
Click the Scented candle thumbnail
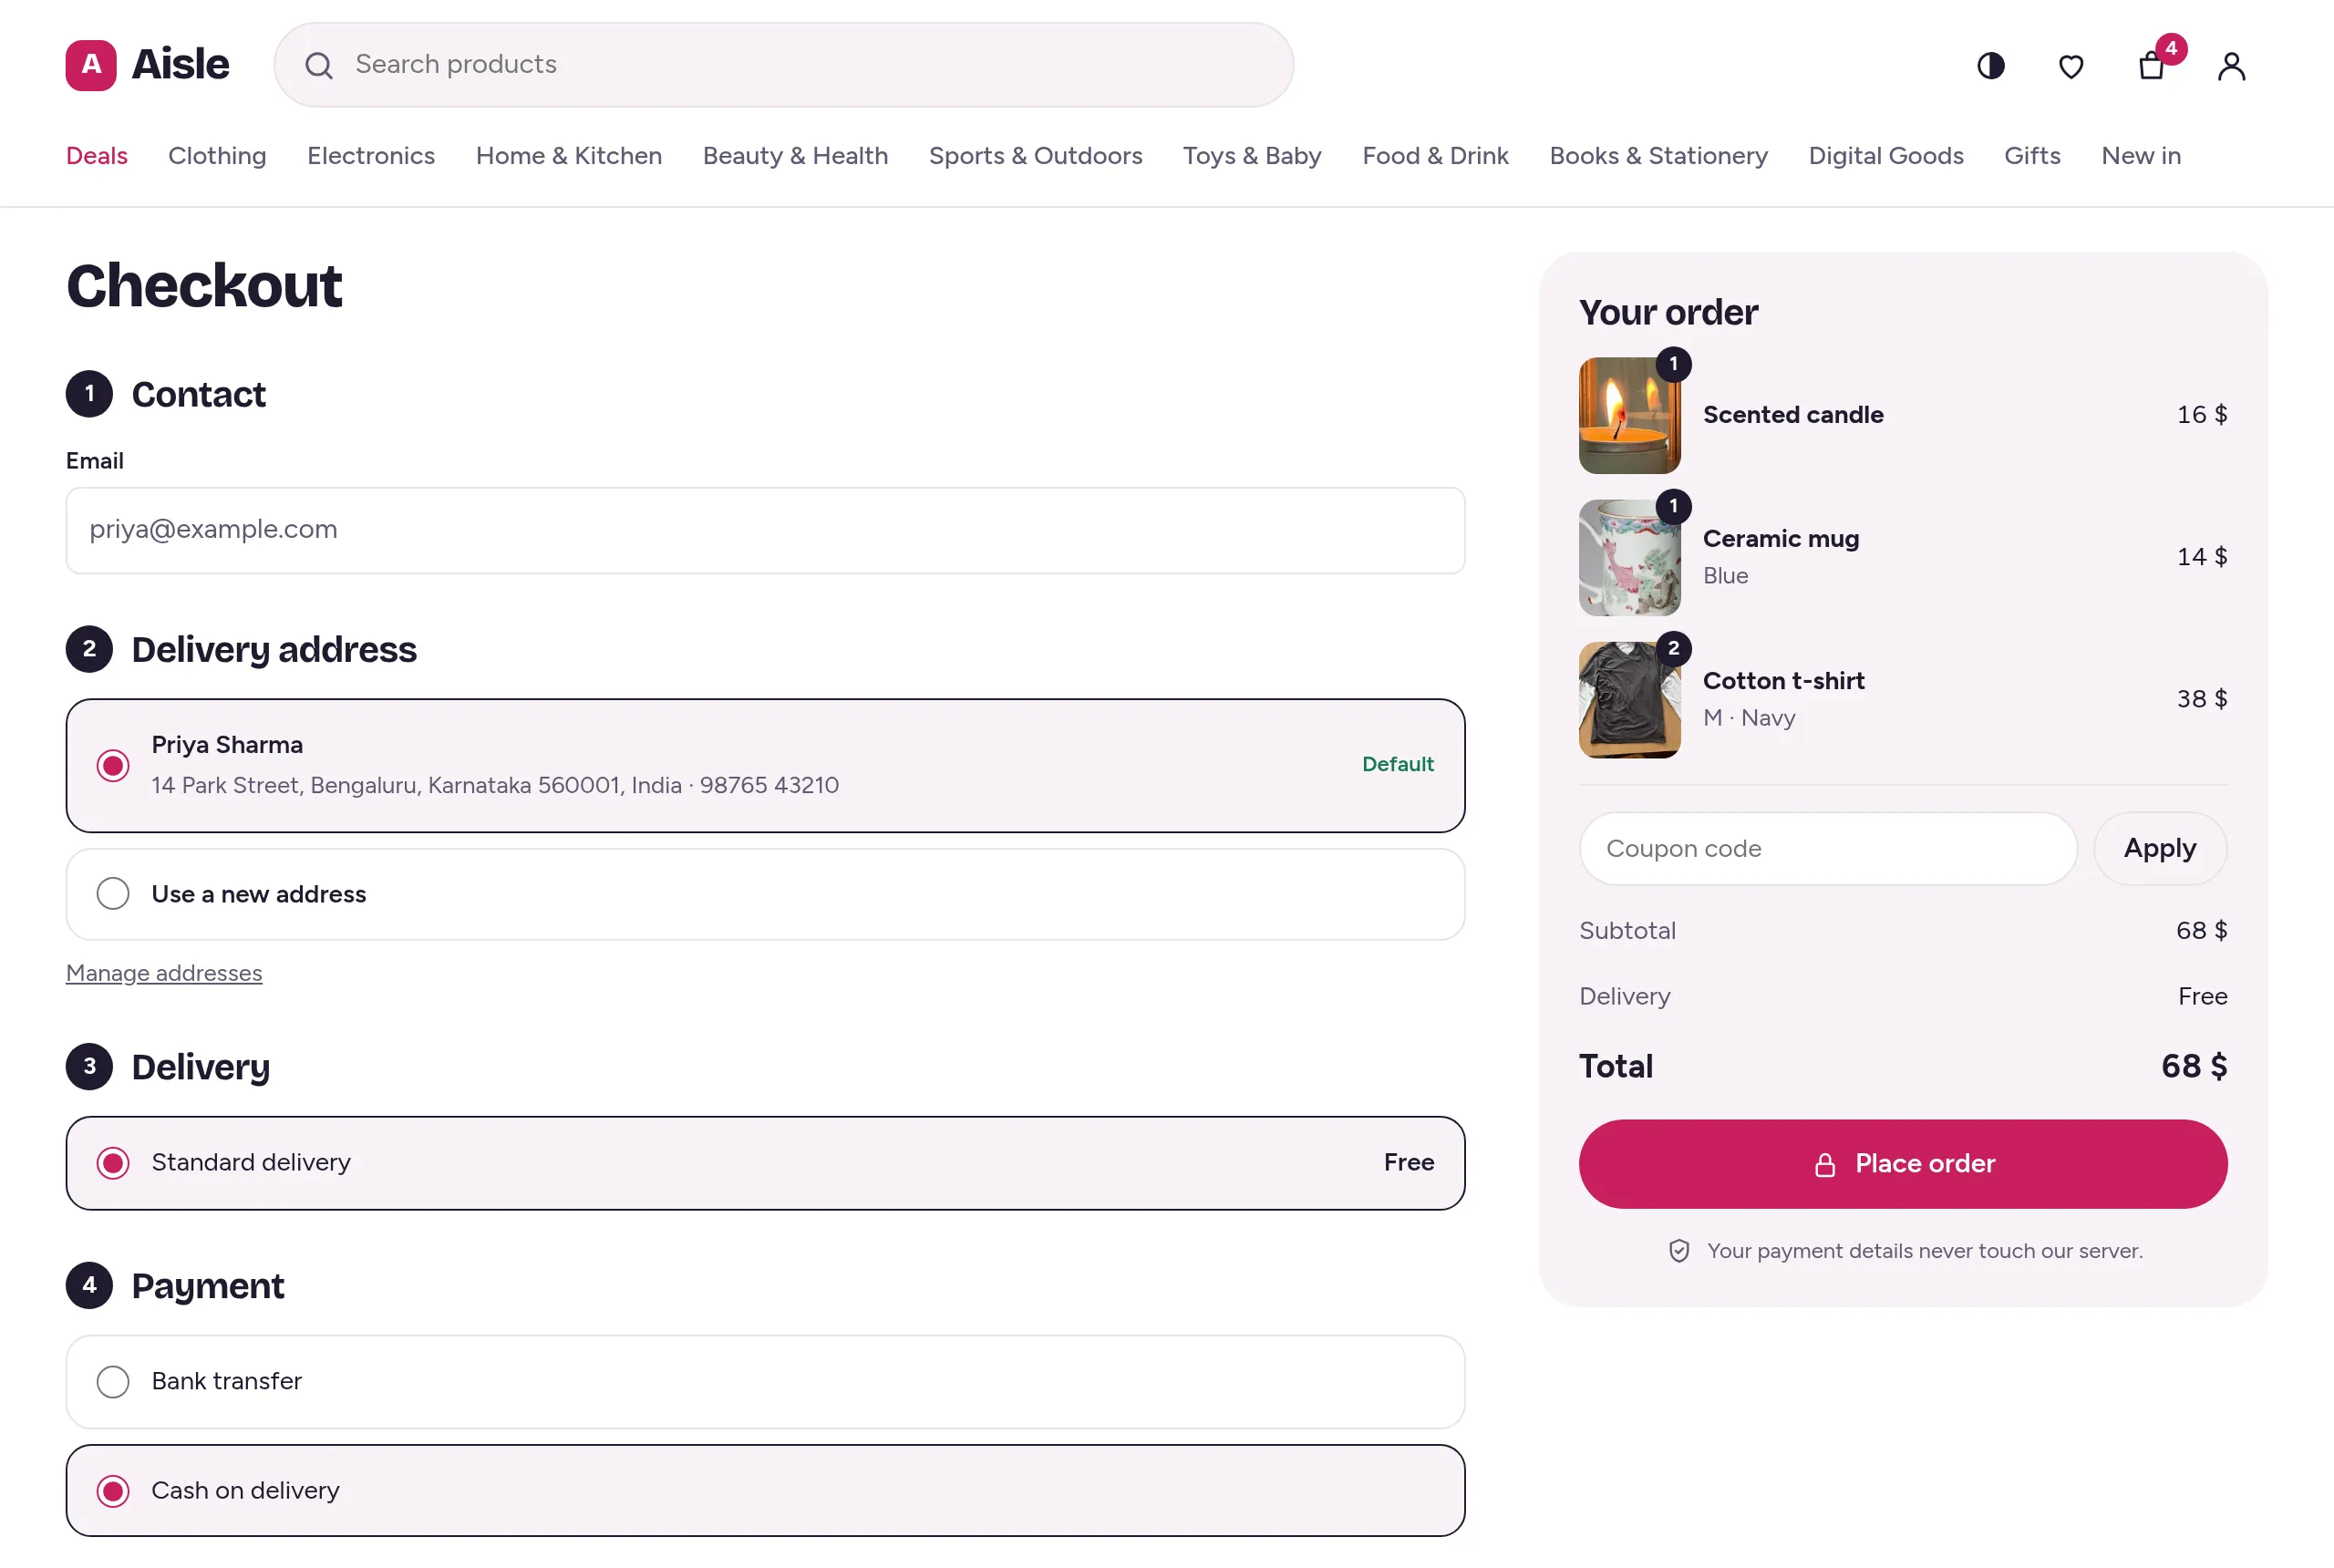(1629, 415)
